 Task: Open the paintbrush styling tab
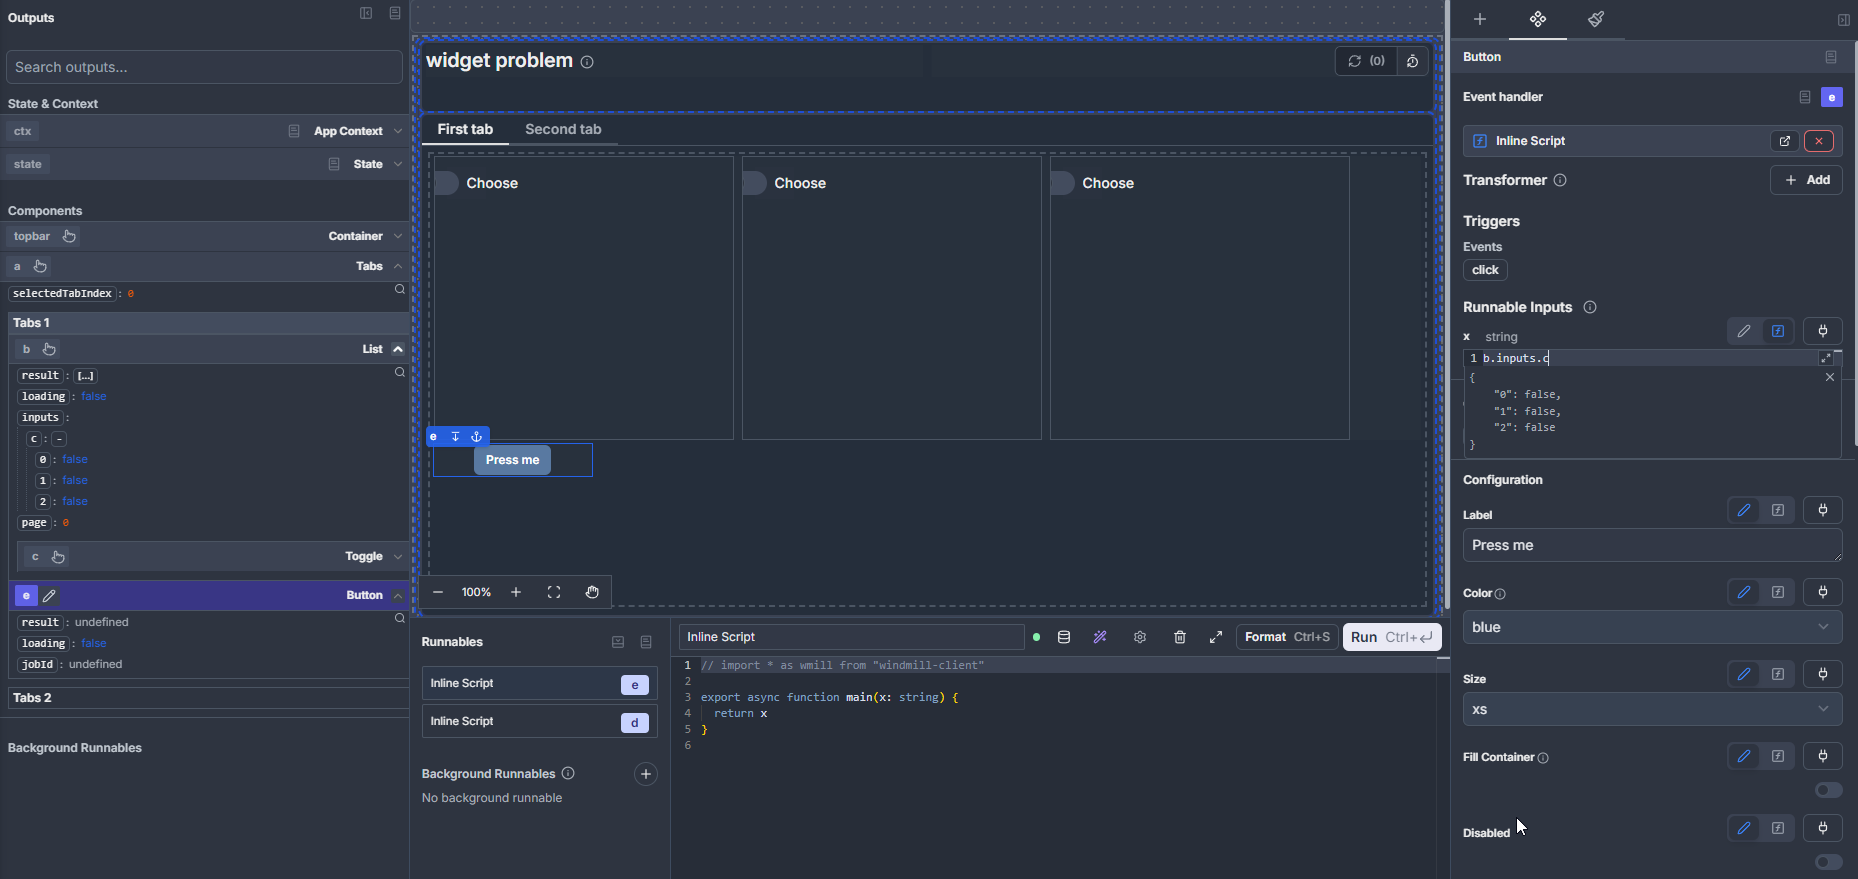tap(1596, 19)
